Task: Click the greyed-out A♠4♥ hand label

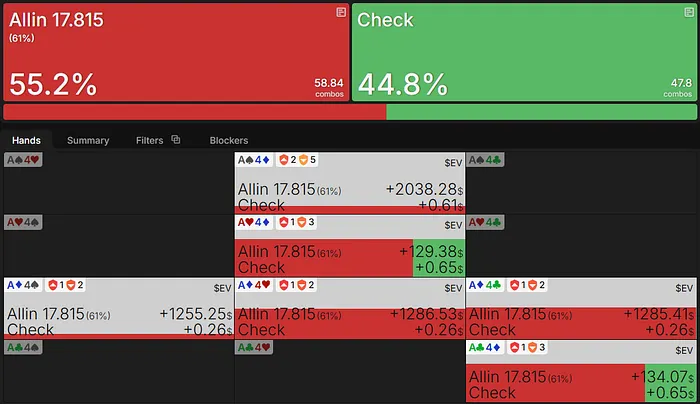Action: [23, 160]
